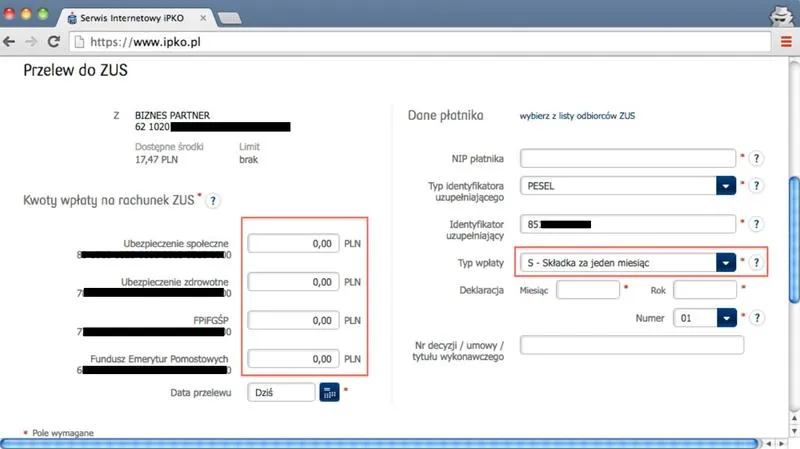Click the address bar with ipko.pl URL
Image resolution: width=800 pixels, height=449 pixels.
click(x=400, y=41)
